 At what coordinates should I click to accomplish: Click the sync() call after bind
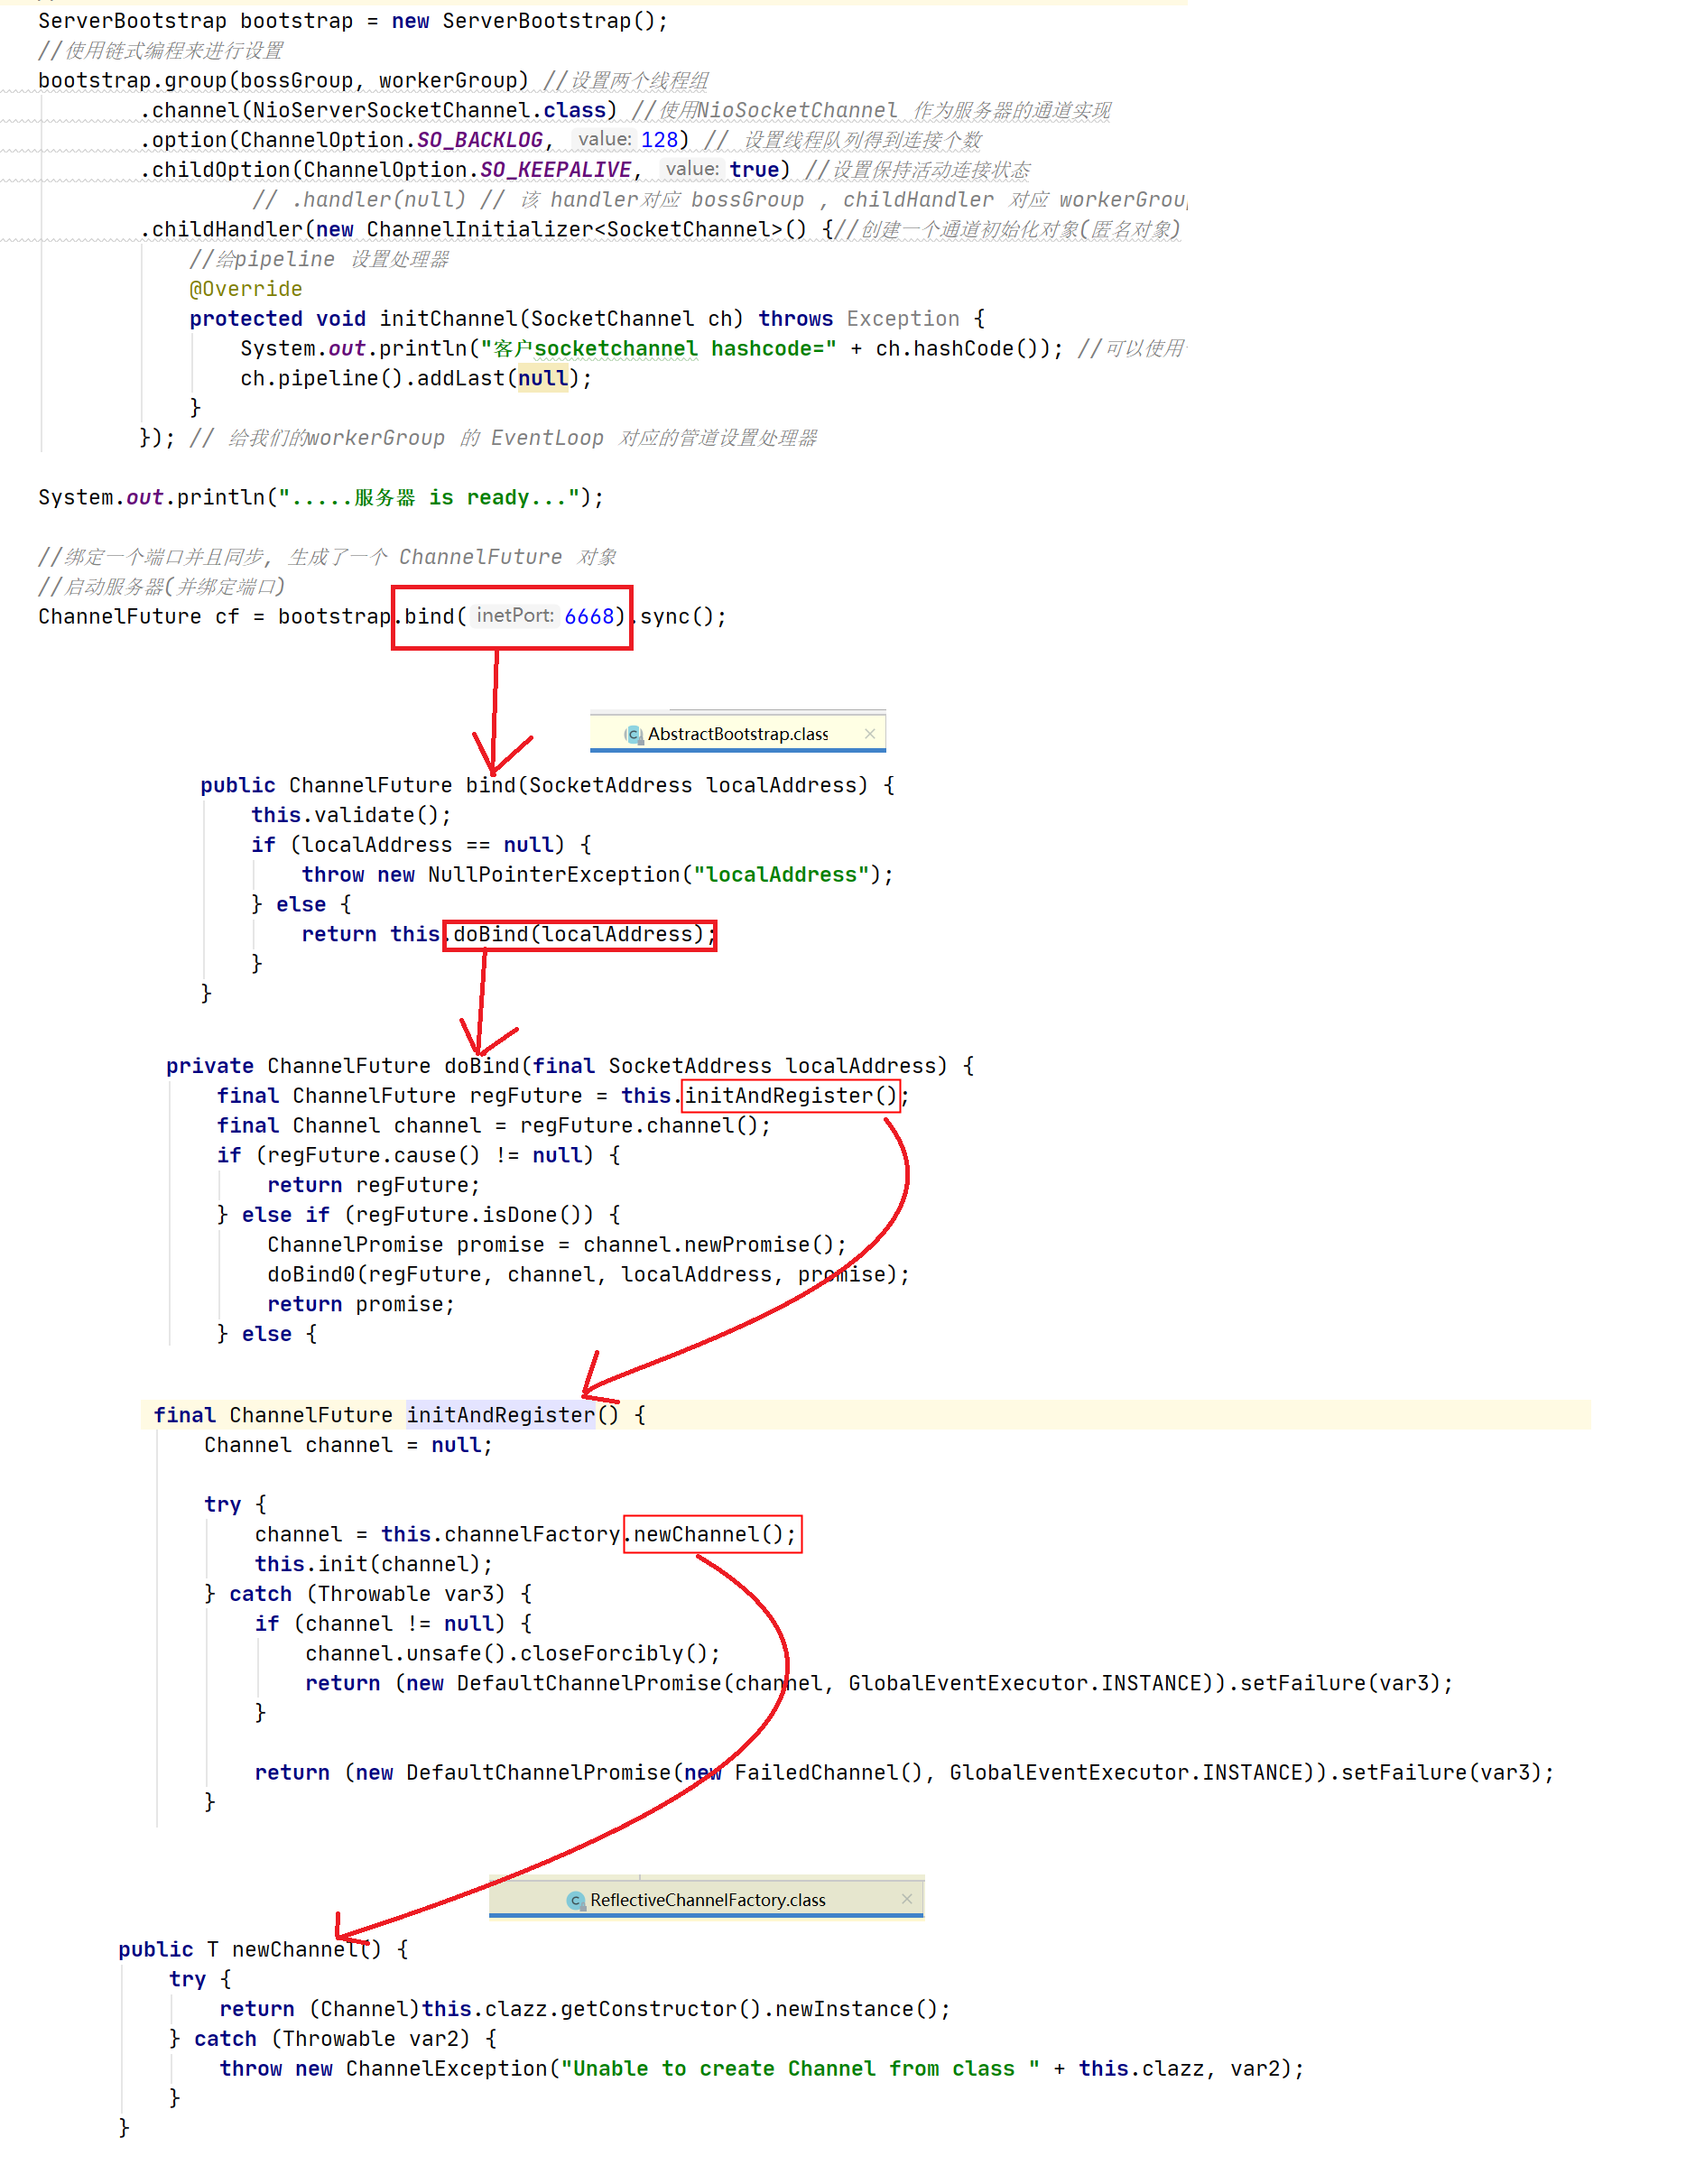click(676, 616)
